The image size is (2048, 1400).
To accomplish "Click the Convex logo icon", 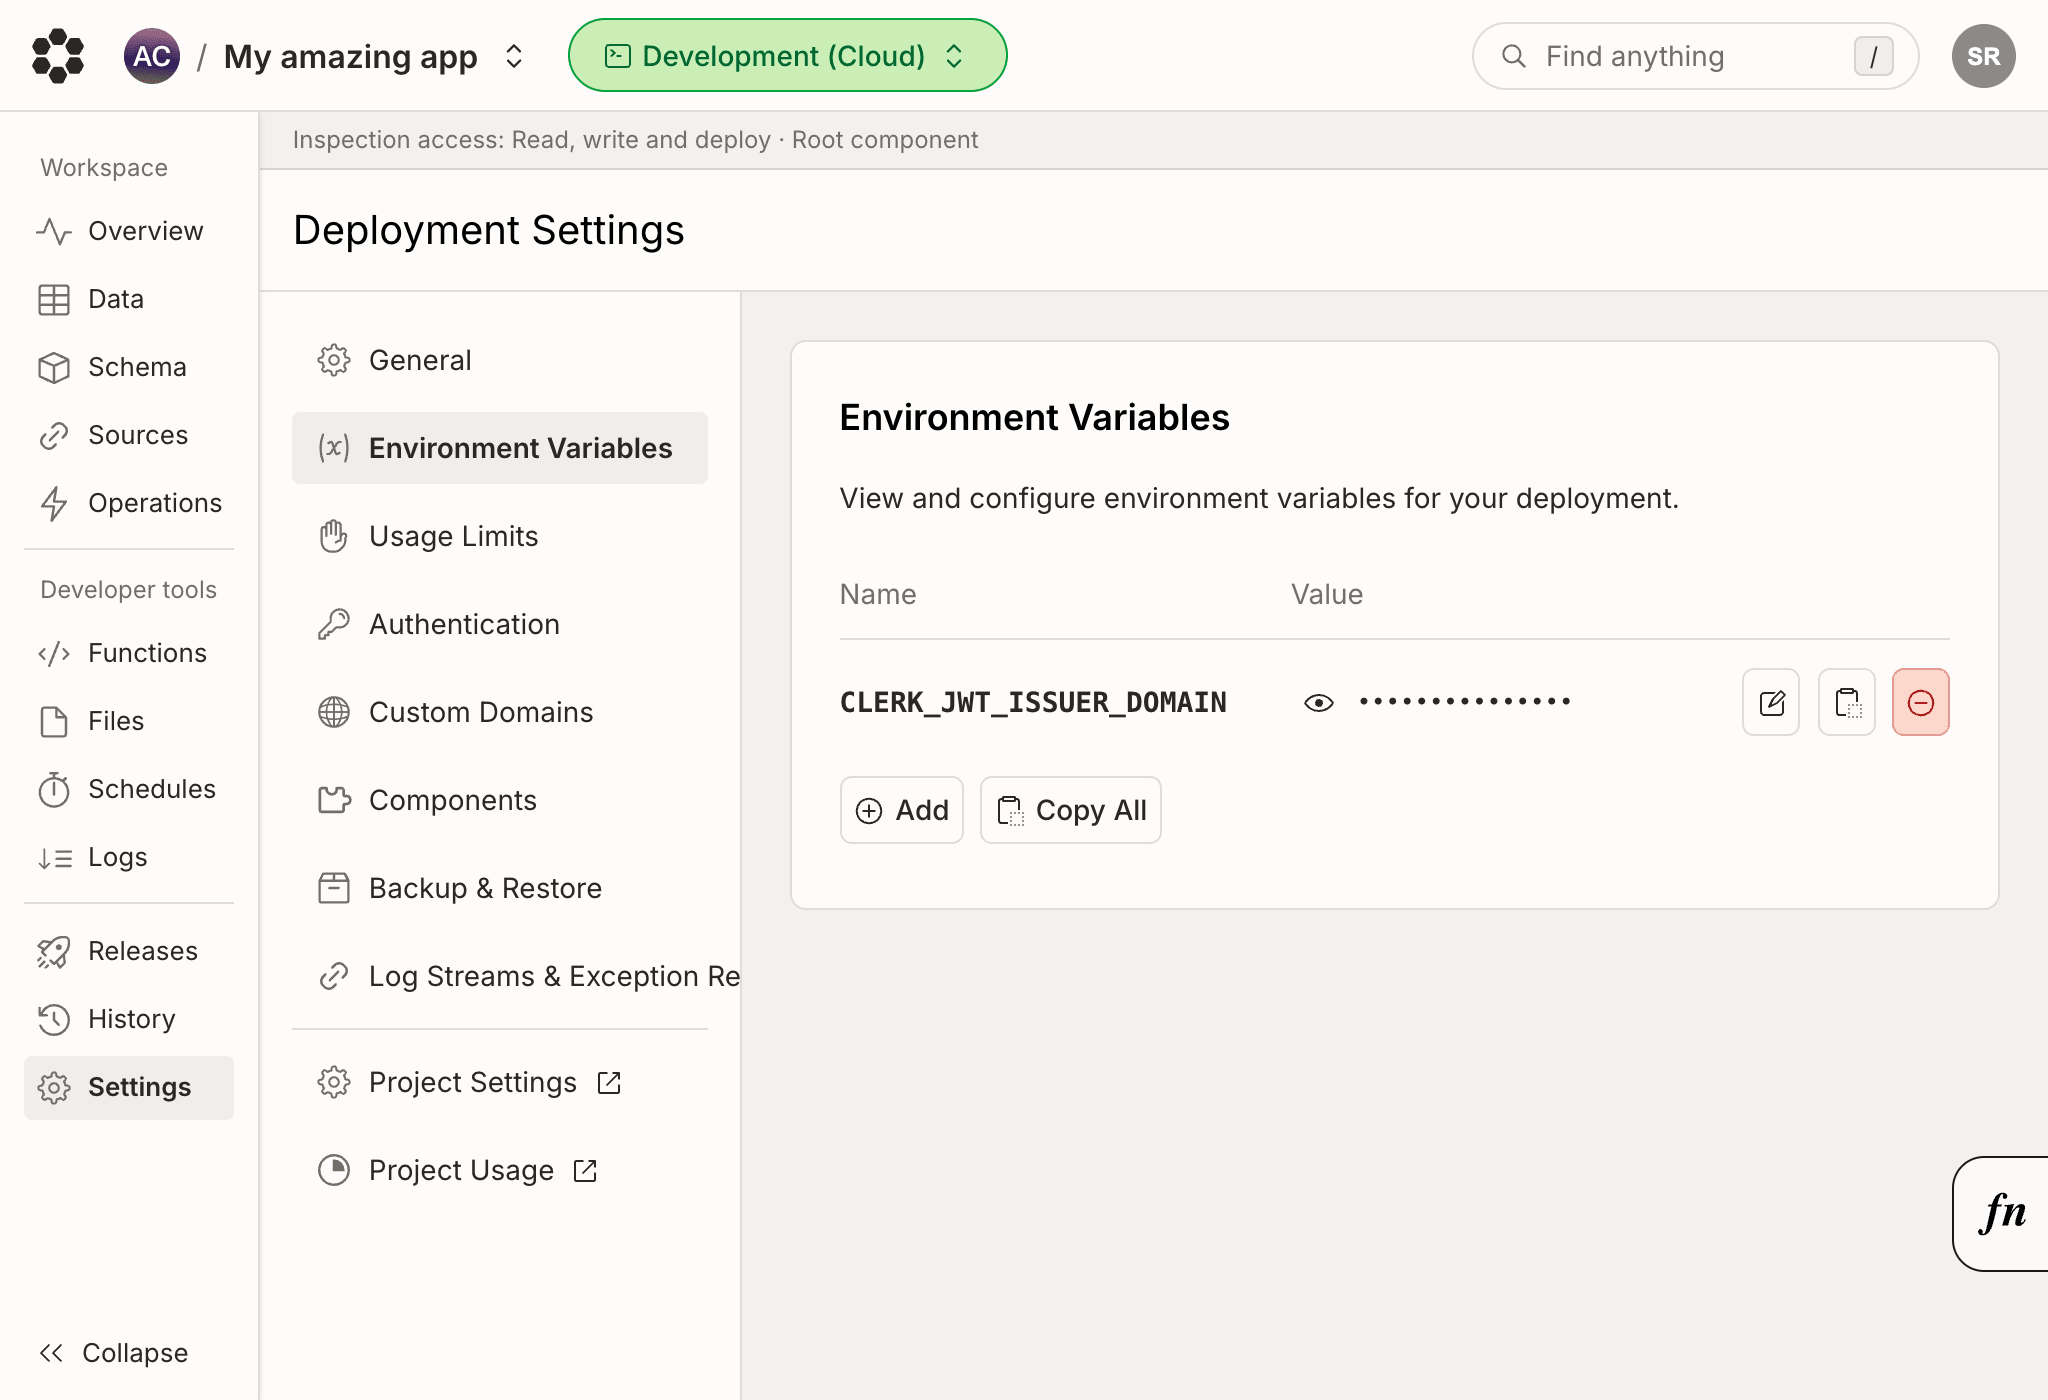I will click(58, 56).
